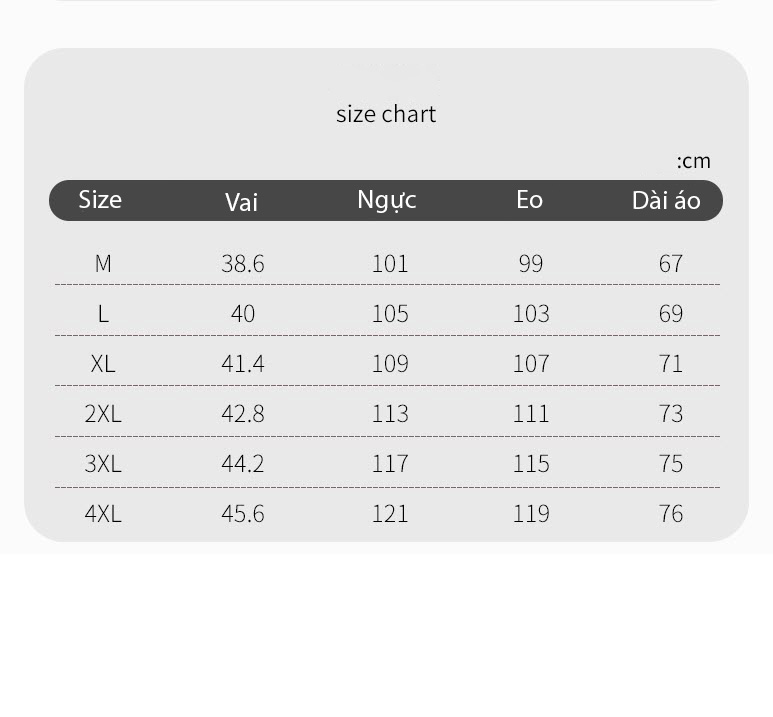Select the 3XL size row label
Viewport: 773px width, 717px height.
[x=103, y=464]
